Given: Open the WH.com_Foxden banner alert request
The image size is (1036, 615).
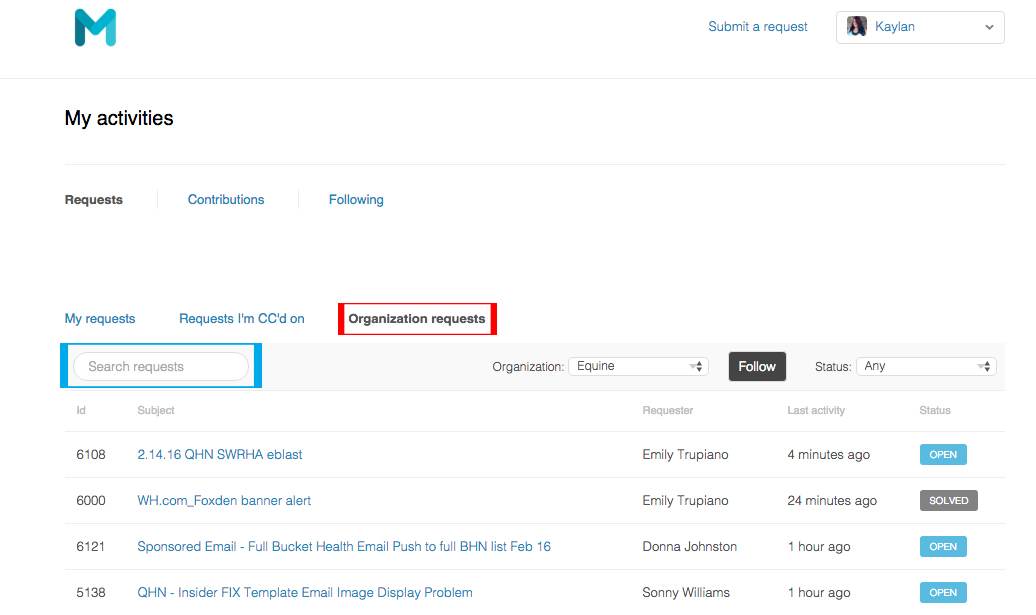Looking at the screenshot, I should coord(224,501).
